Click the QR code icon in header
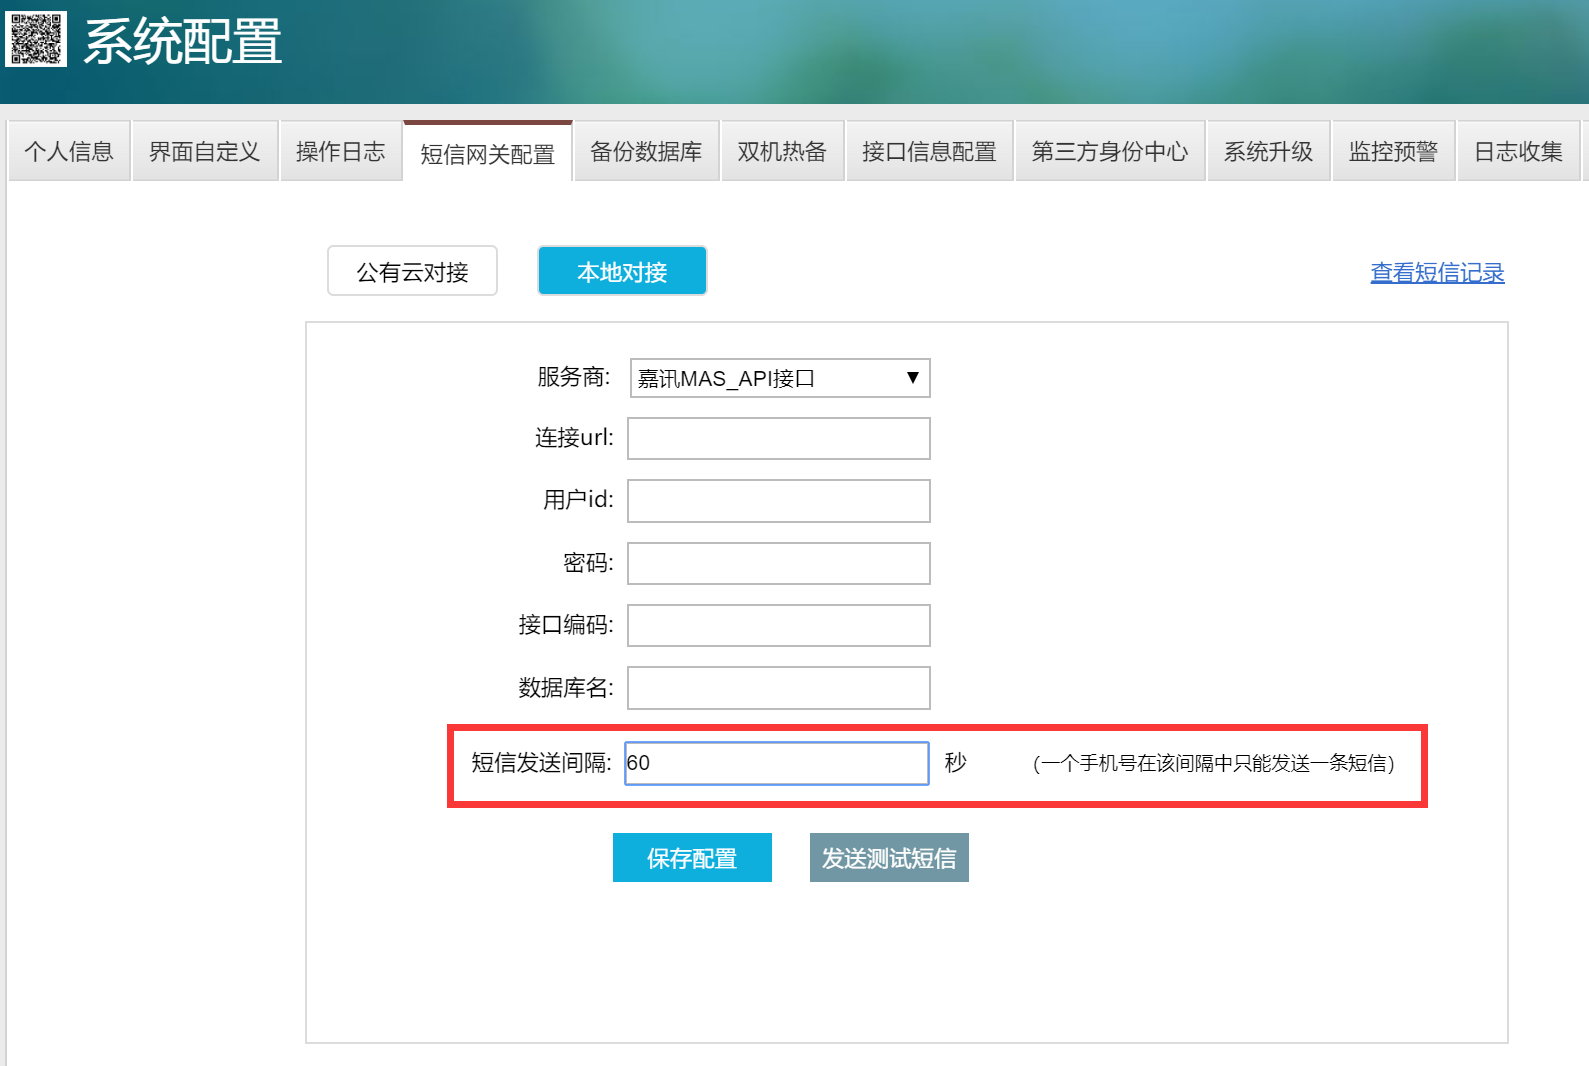This screenshot has width=1589, height=1066. [36, 38]
